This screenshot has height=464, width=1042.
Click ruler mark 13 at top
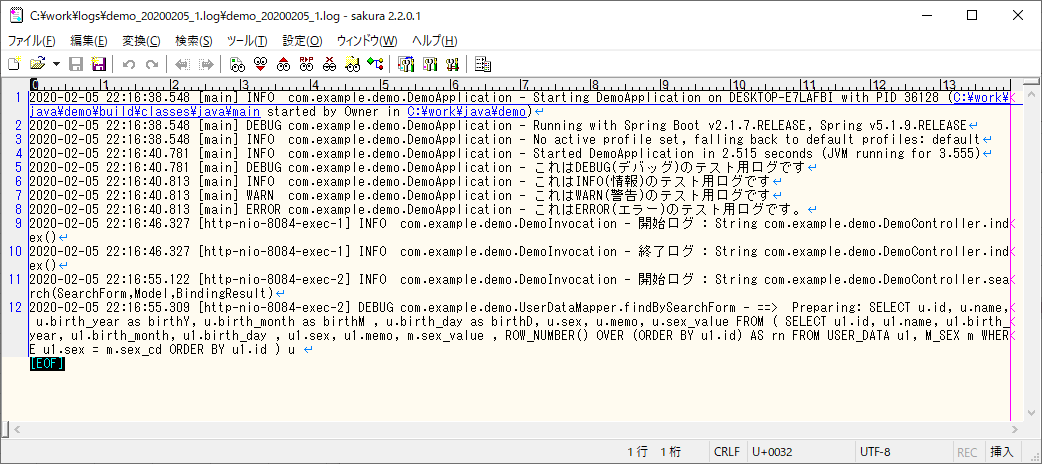point(949,85)
